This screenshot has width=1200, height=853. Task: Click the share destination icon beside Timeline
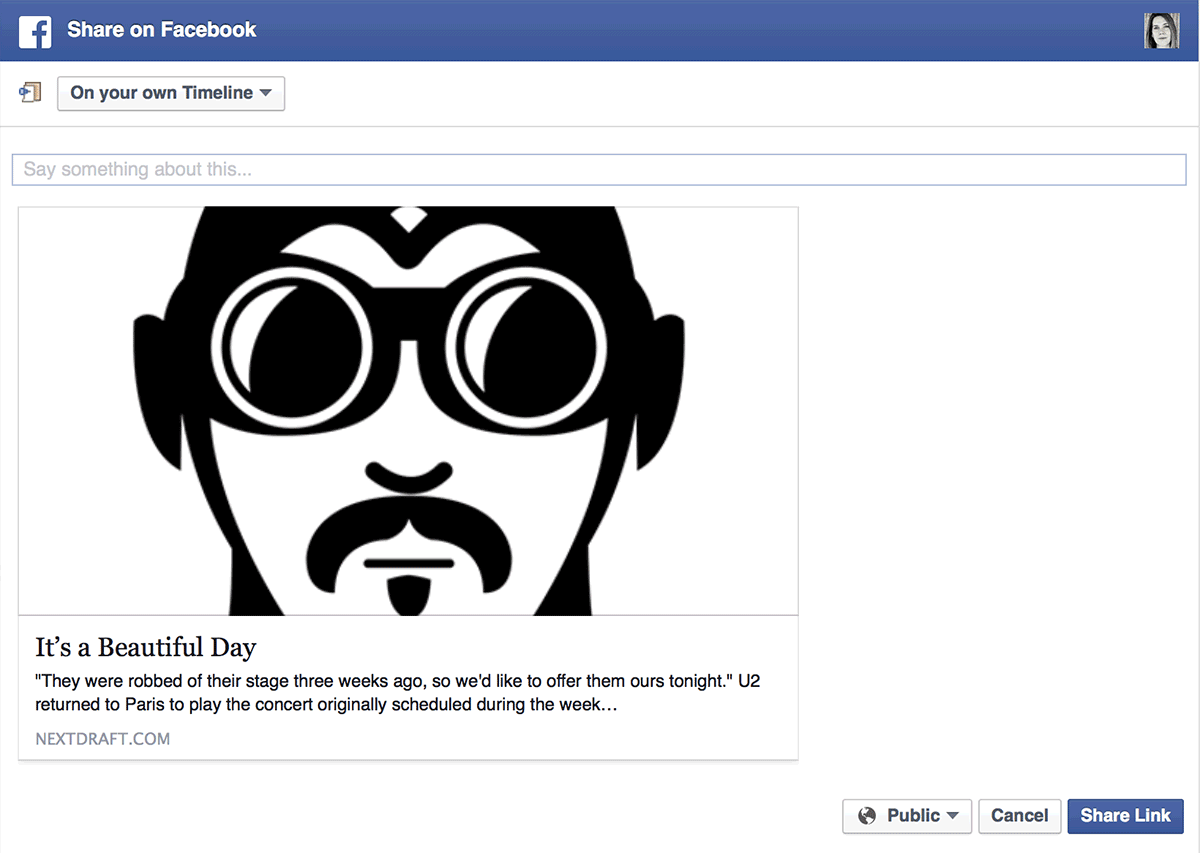click(31, 93)
